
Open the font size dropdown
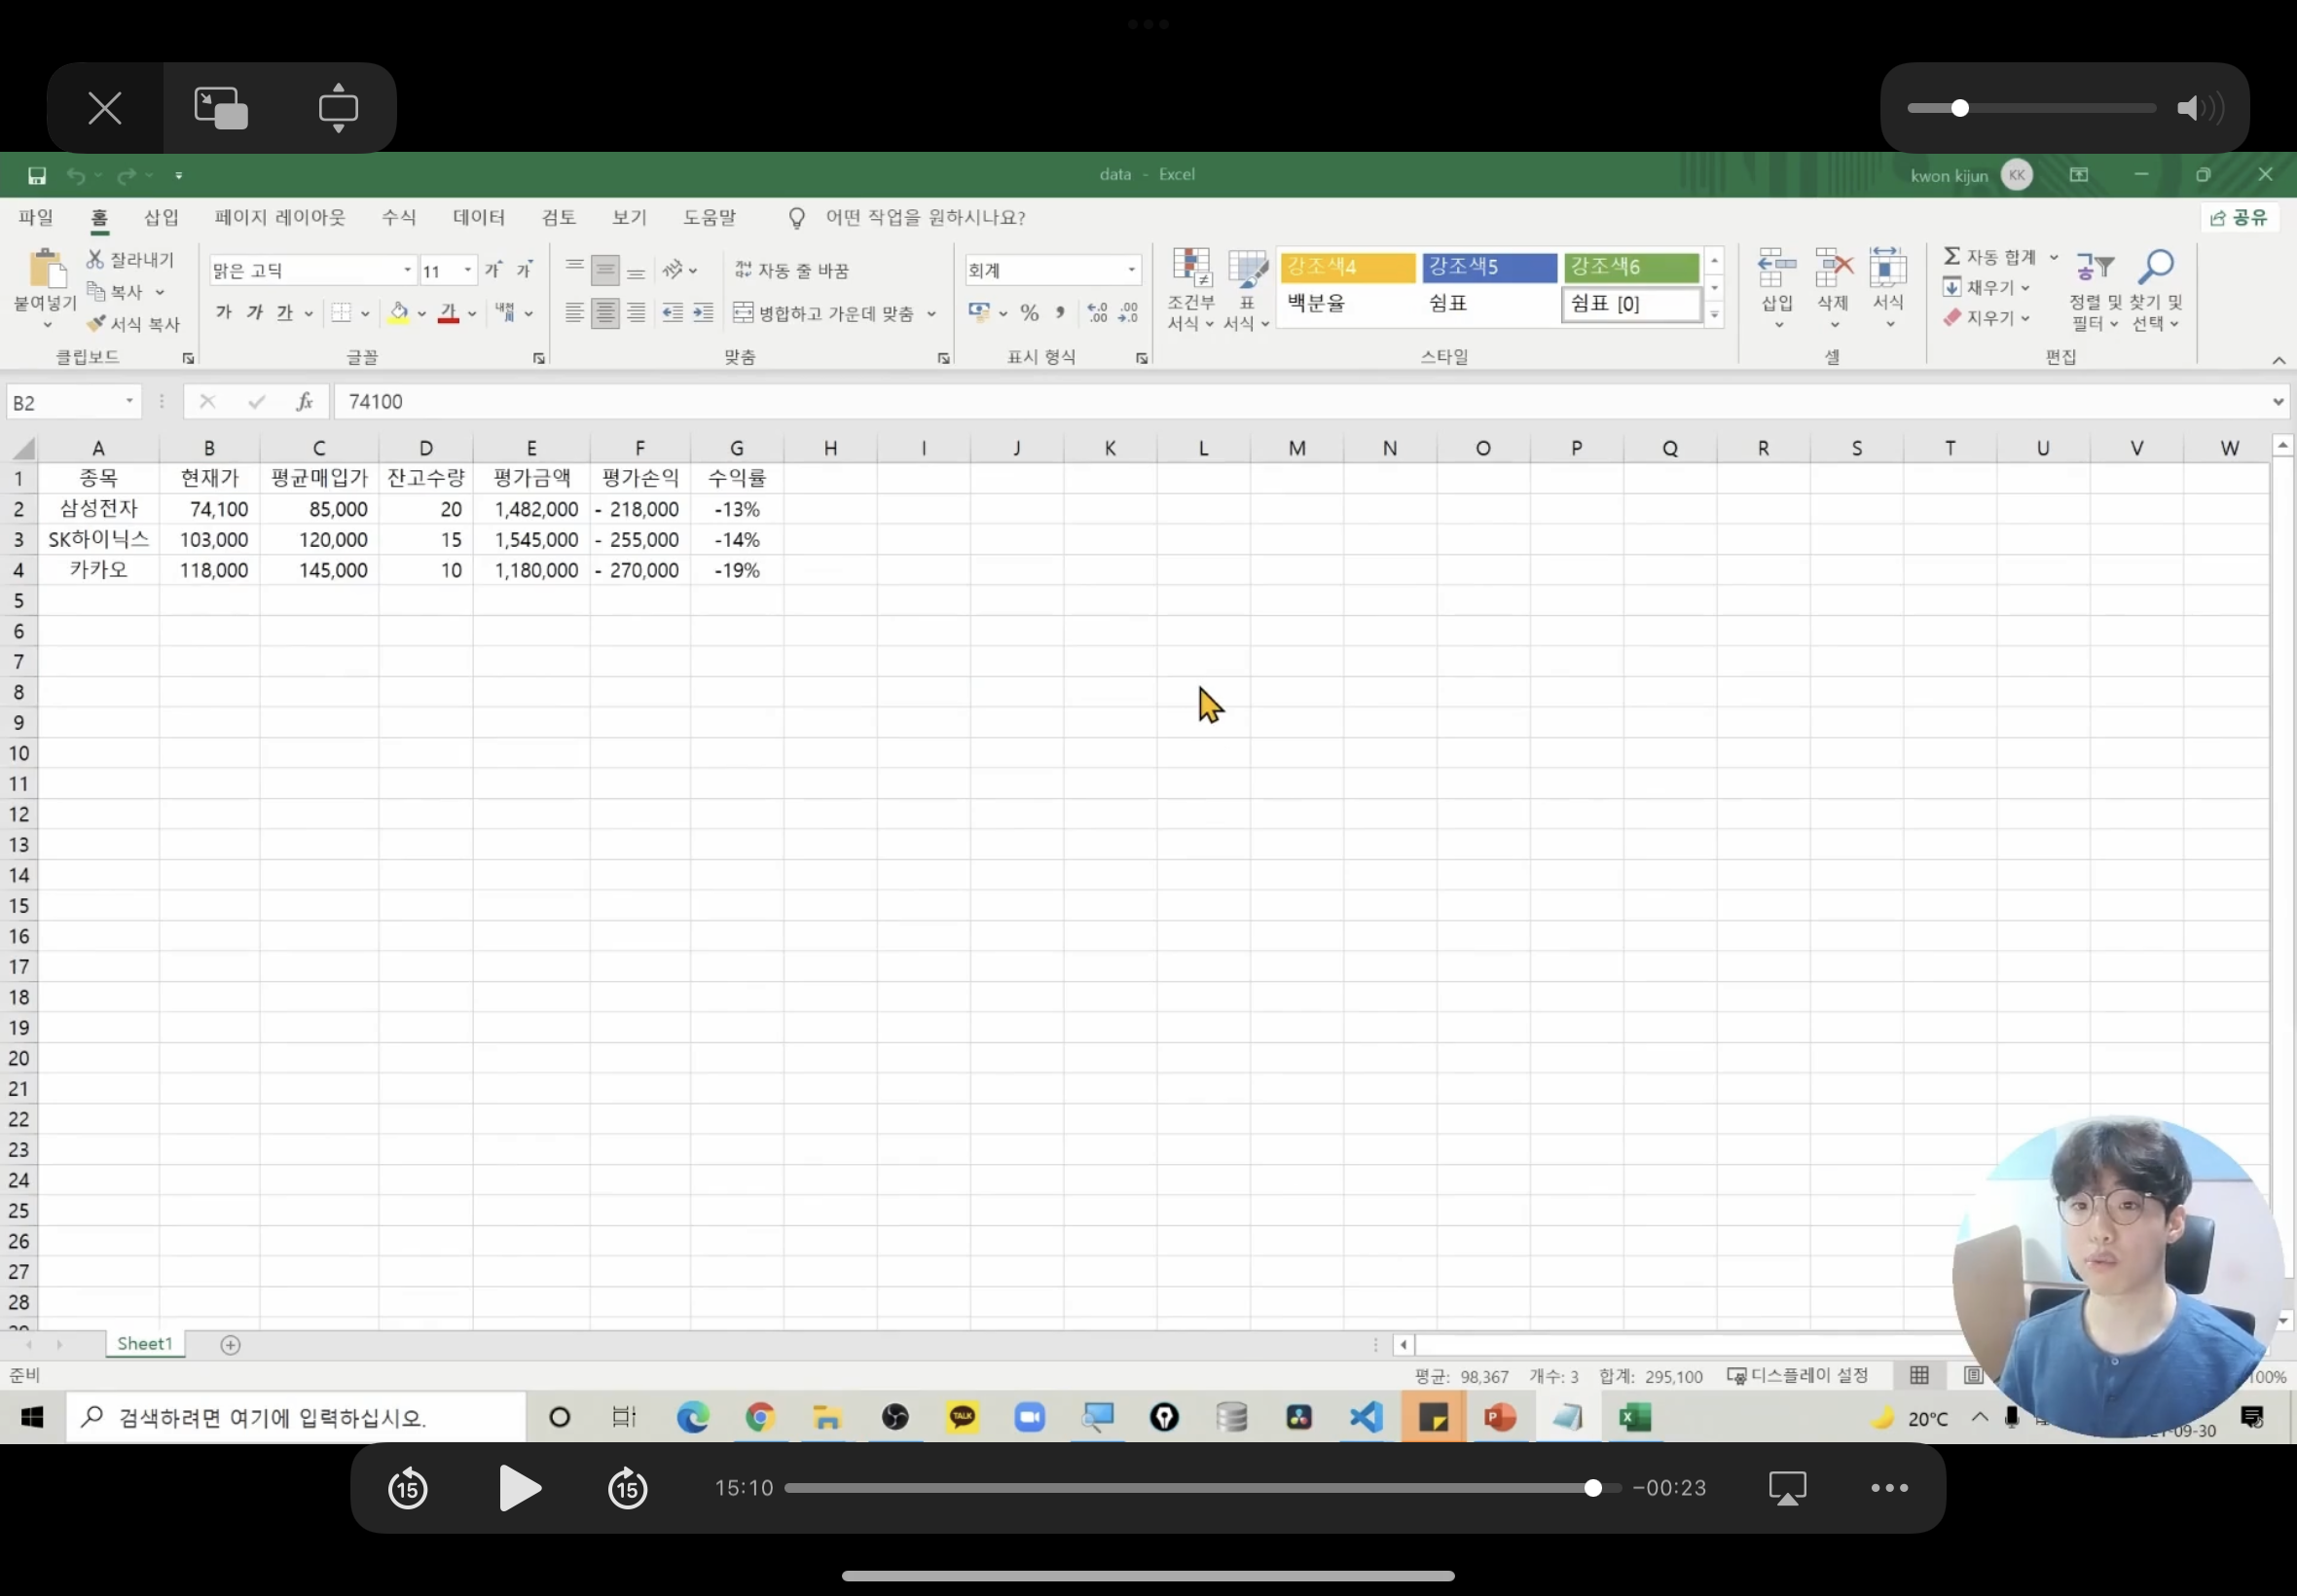467,270
